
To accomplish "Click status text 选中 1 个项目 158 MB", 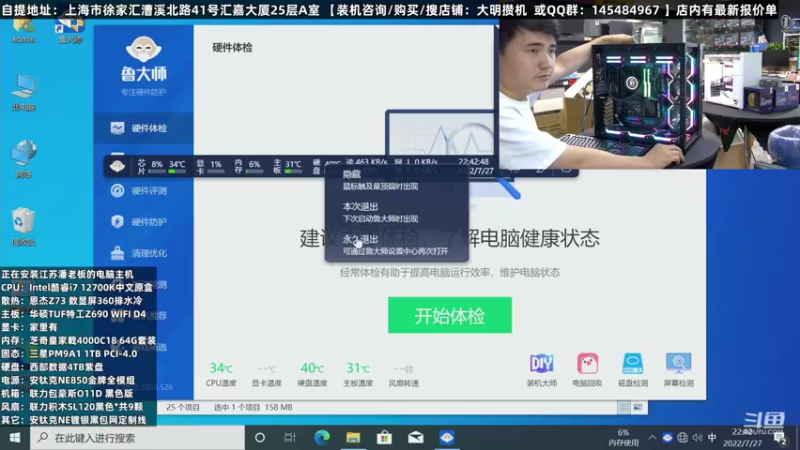I will [253, 407].
